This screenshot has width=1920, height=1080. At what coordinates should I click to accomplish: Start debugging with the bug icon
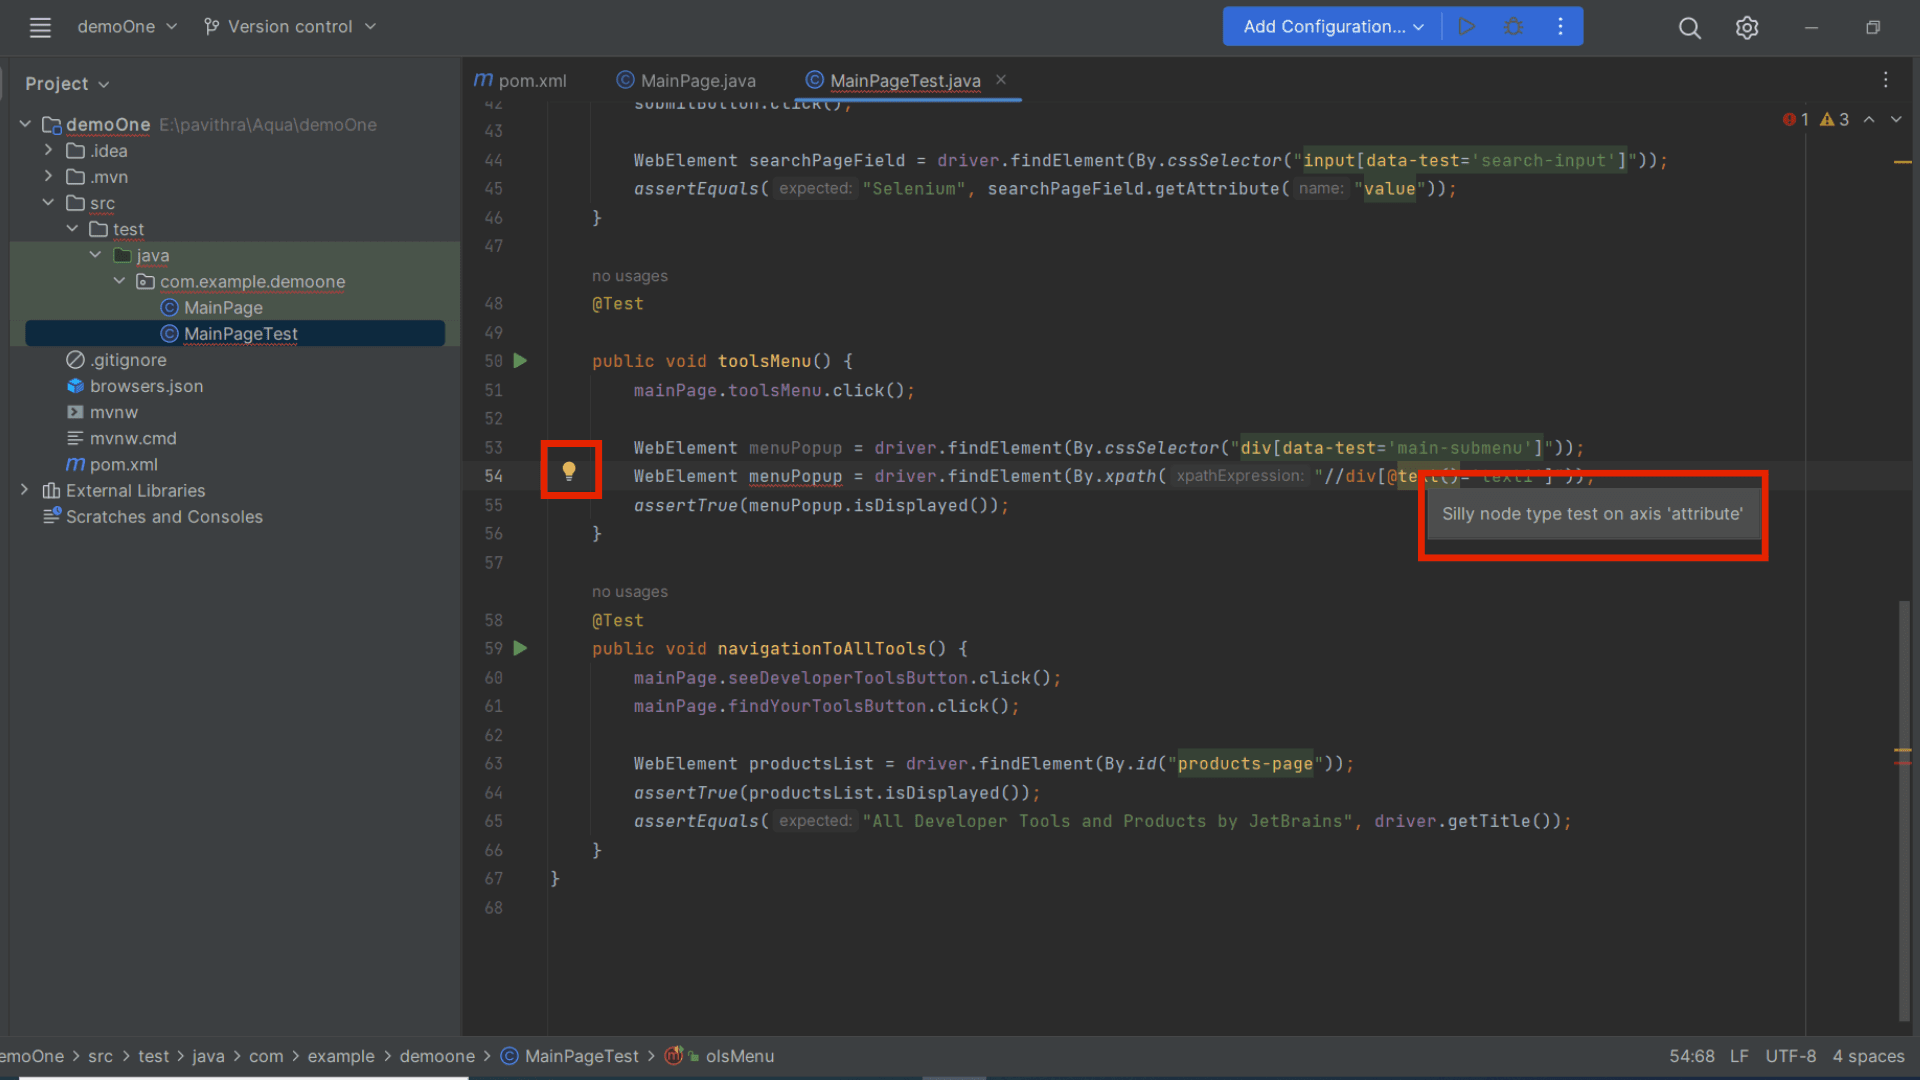1513,26
